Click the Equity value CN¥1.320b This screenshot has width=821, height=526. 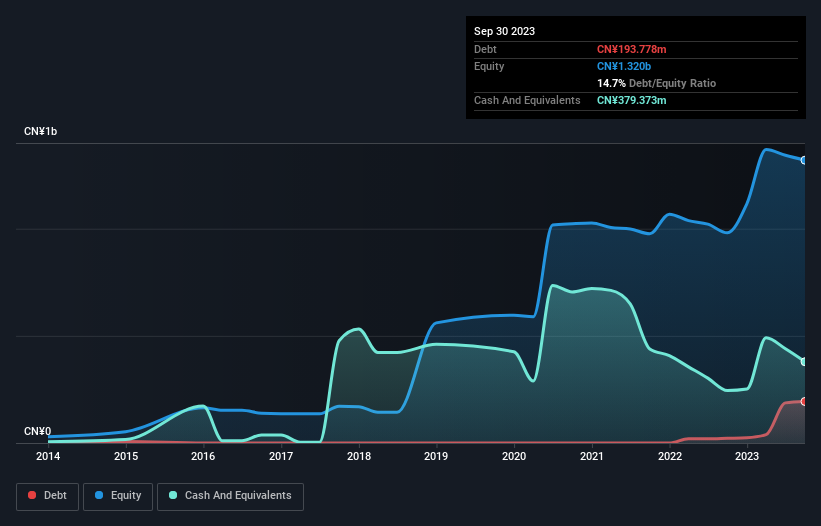[624, 66]
